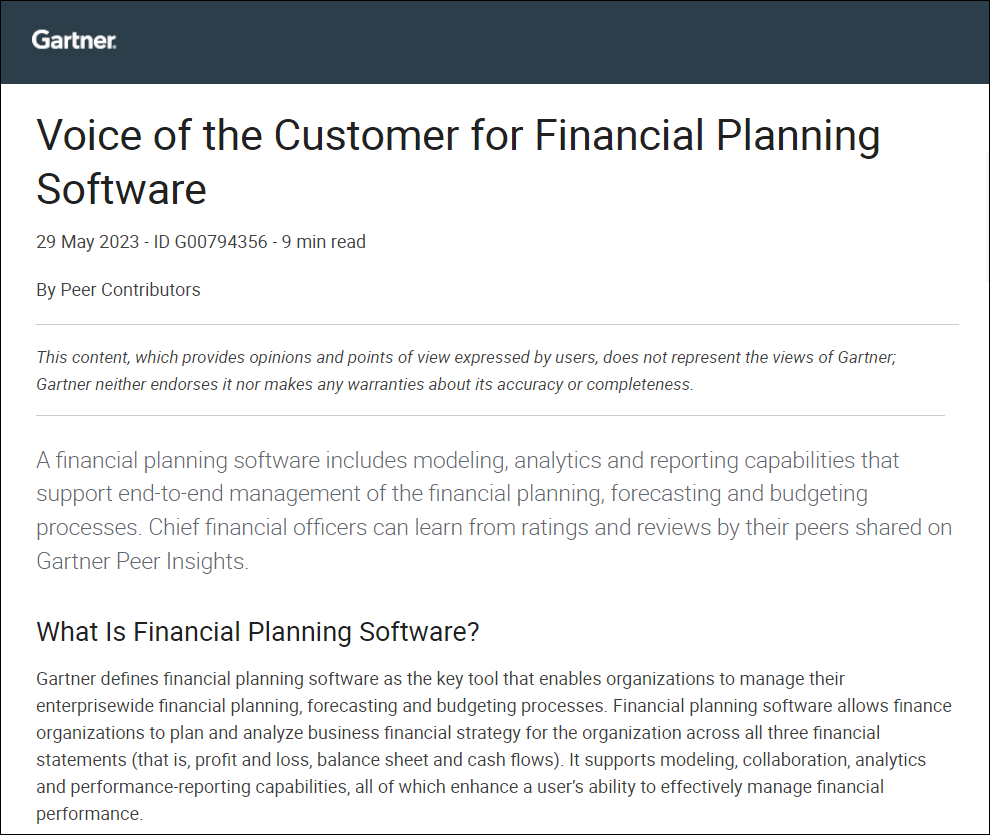Click the "What Is Financial Planning Software?" heading
Image resolution: width=990 pixels, height=835 pixels.
(258, 632)
